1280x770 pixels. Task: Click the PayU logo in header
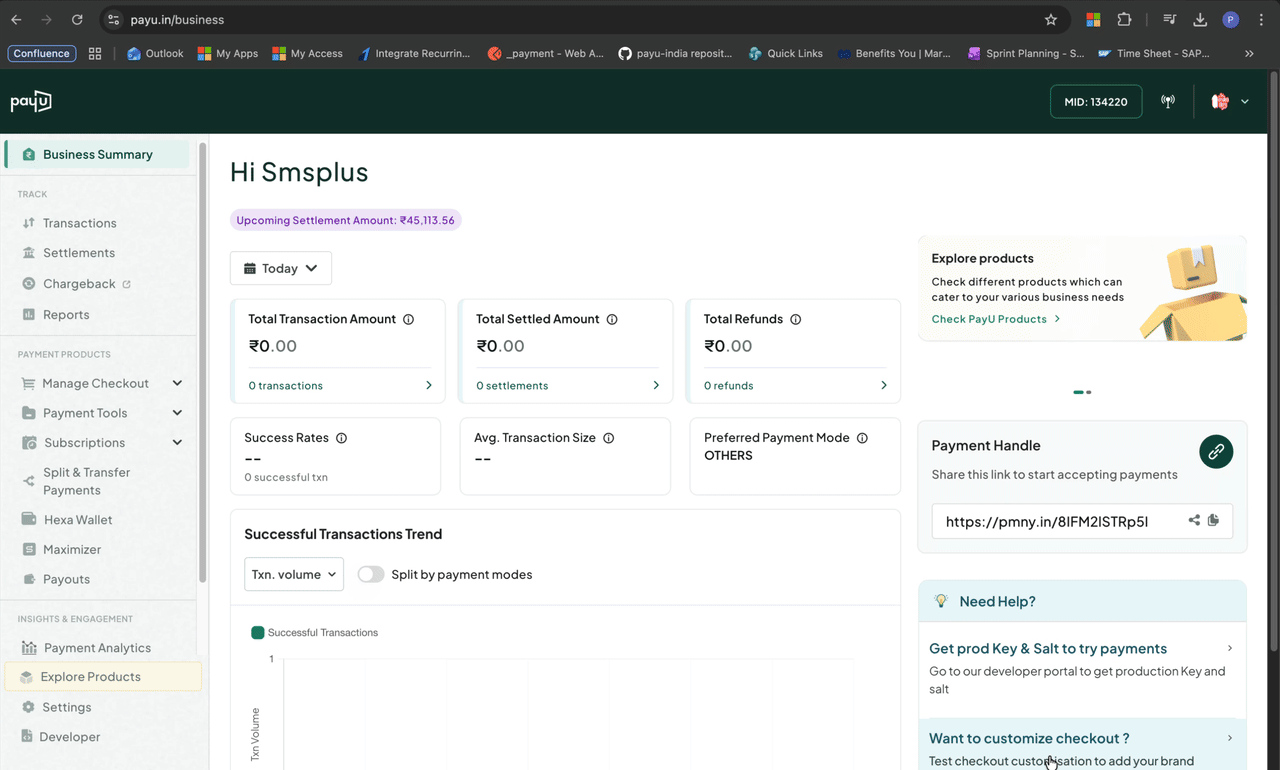point(31,101)
